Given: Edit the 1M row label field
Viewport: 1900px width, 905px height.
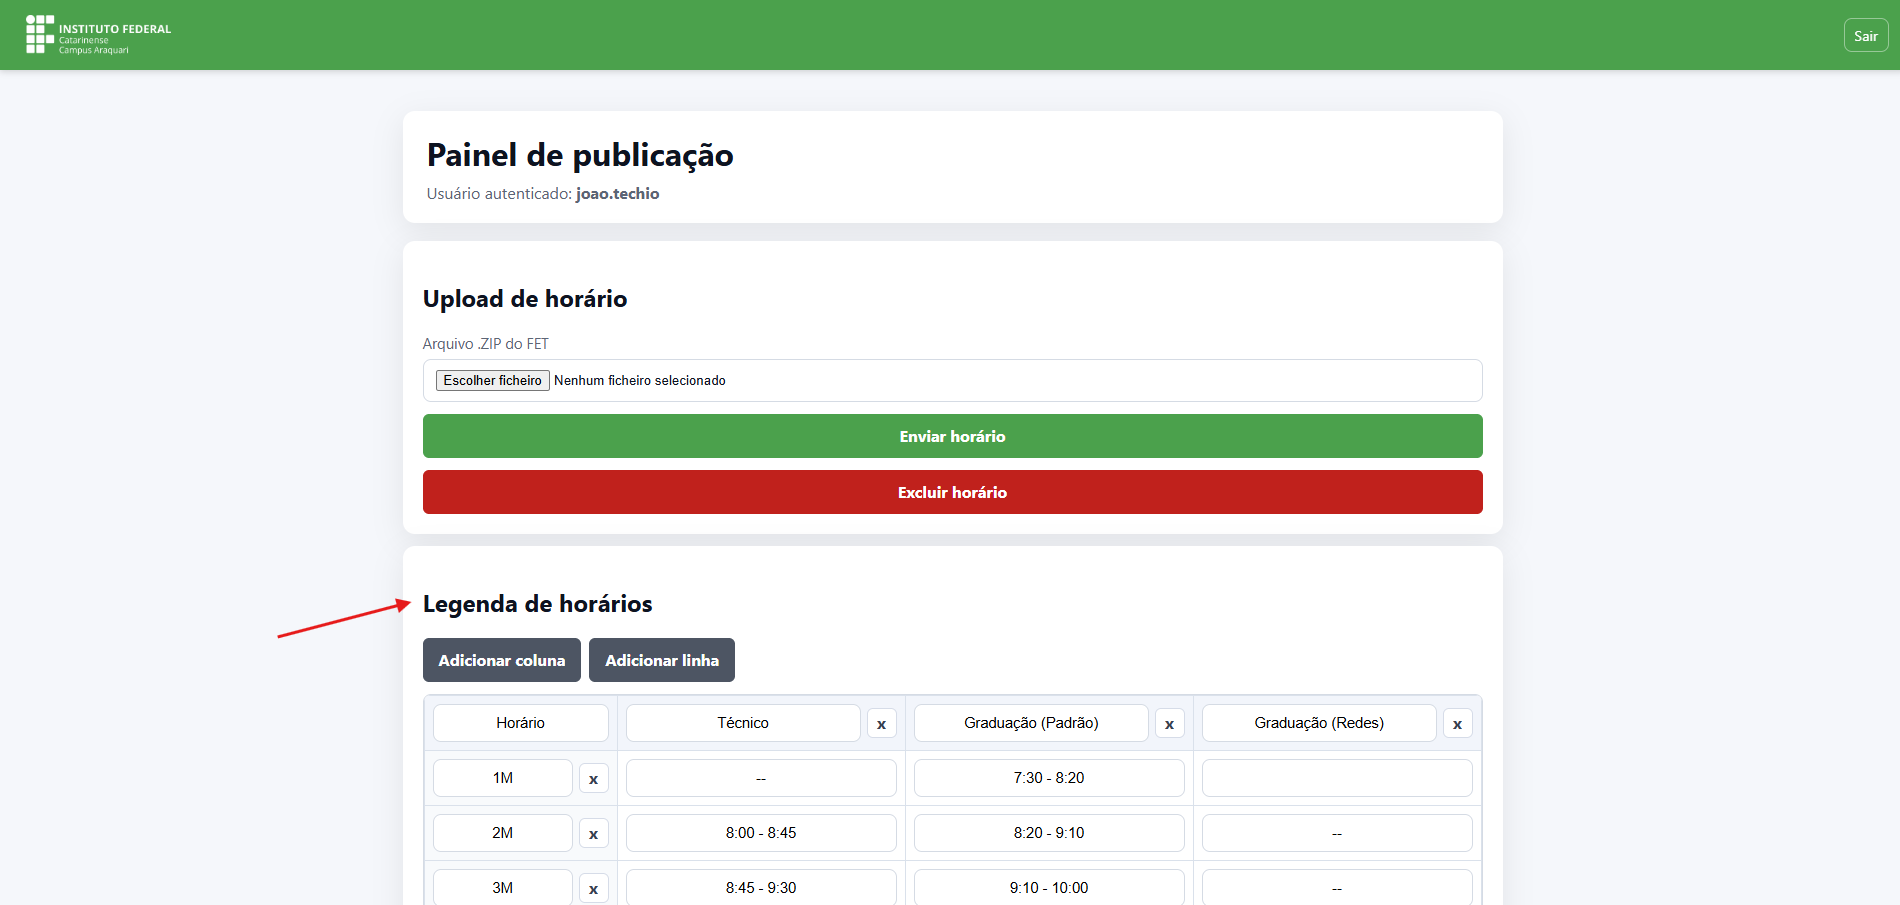Looking at the screenshot, I should pyautogui.click(x=502, y=778).
